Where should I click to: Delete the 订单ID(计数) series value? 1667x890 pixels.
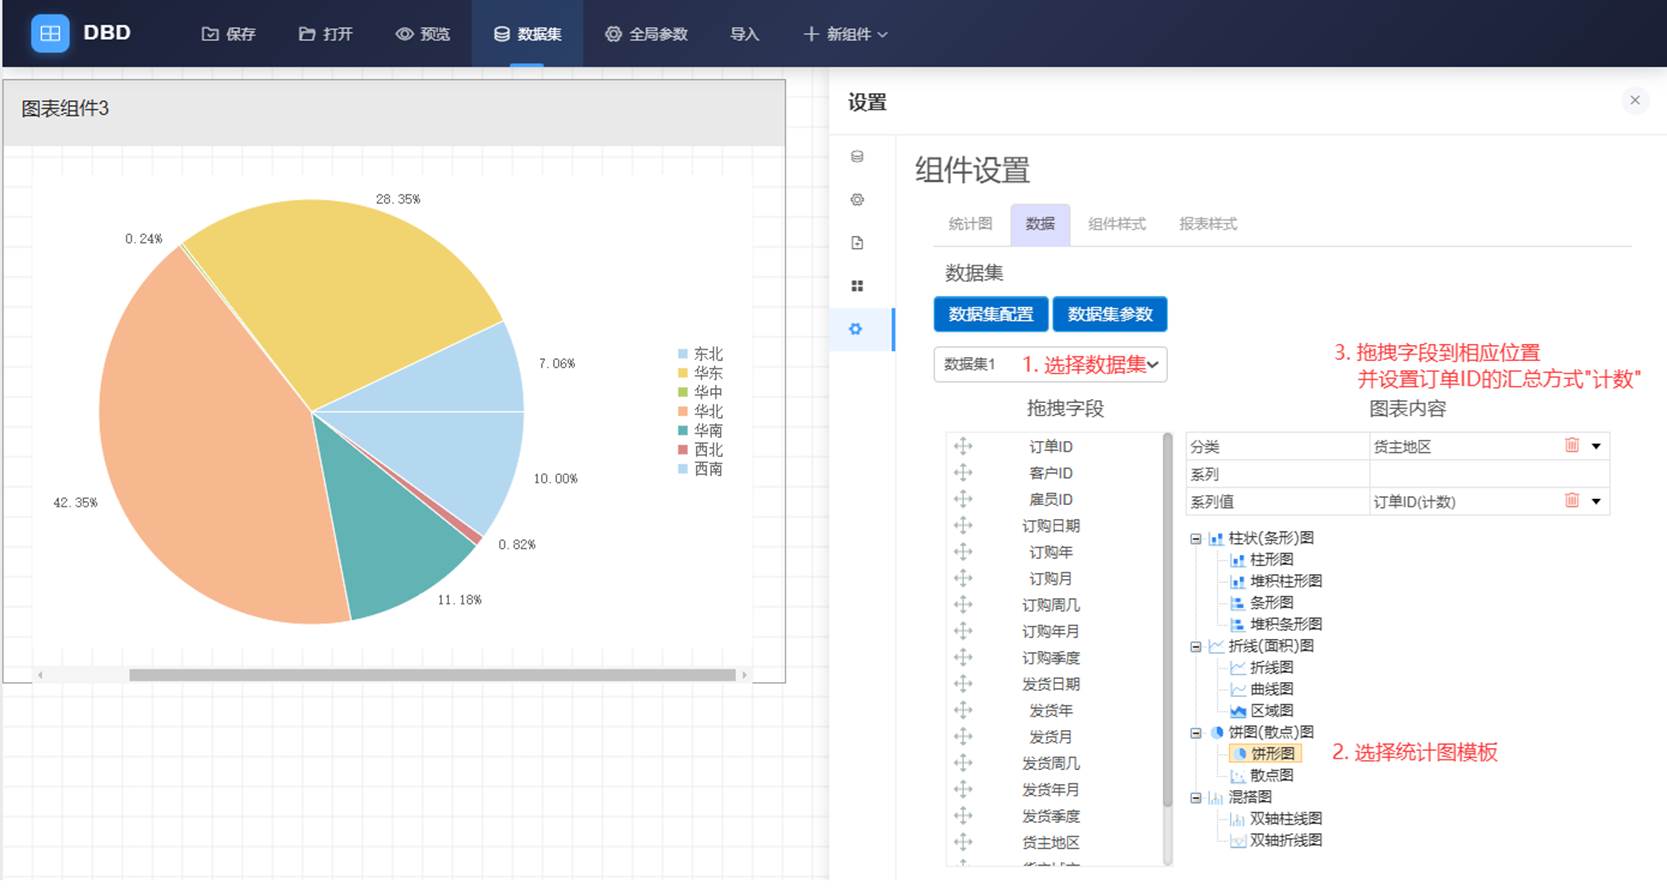pos(1572,501)
